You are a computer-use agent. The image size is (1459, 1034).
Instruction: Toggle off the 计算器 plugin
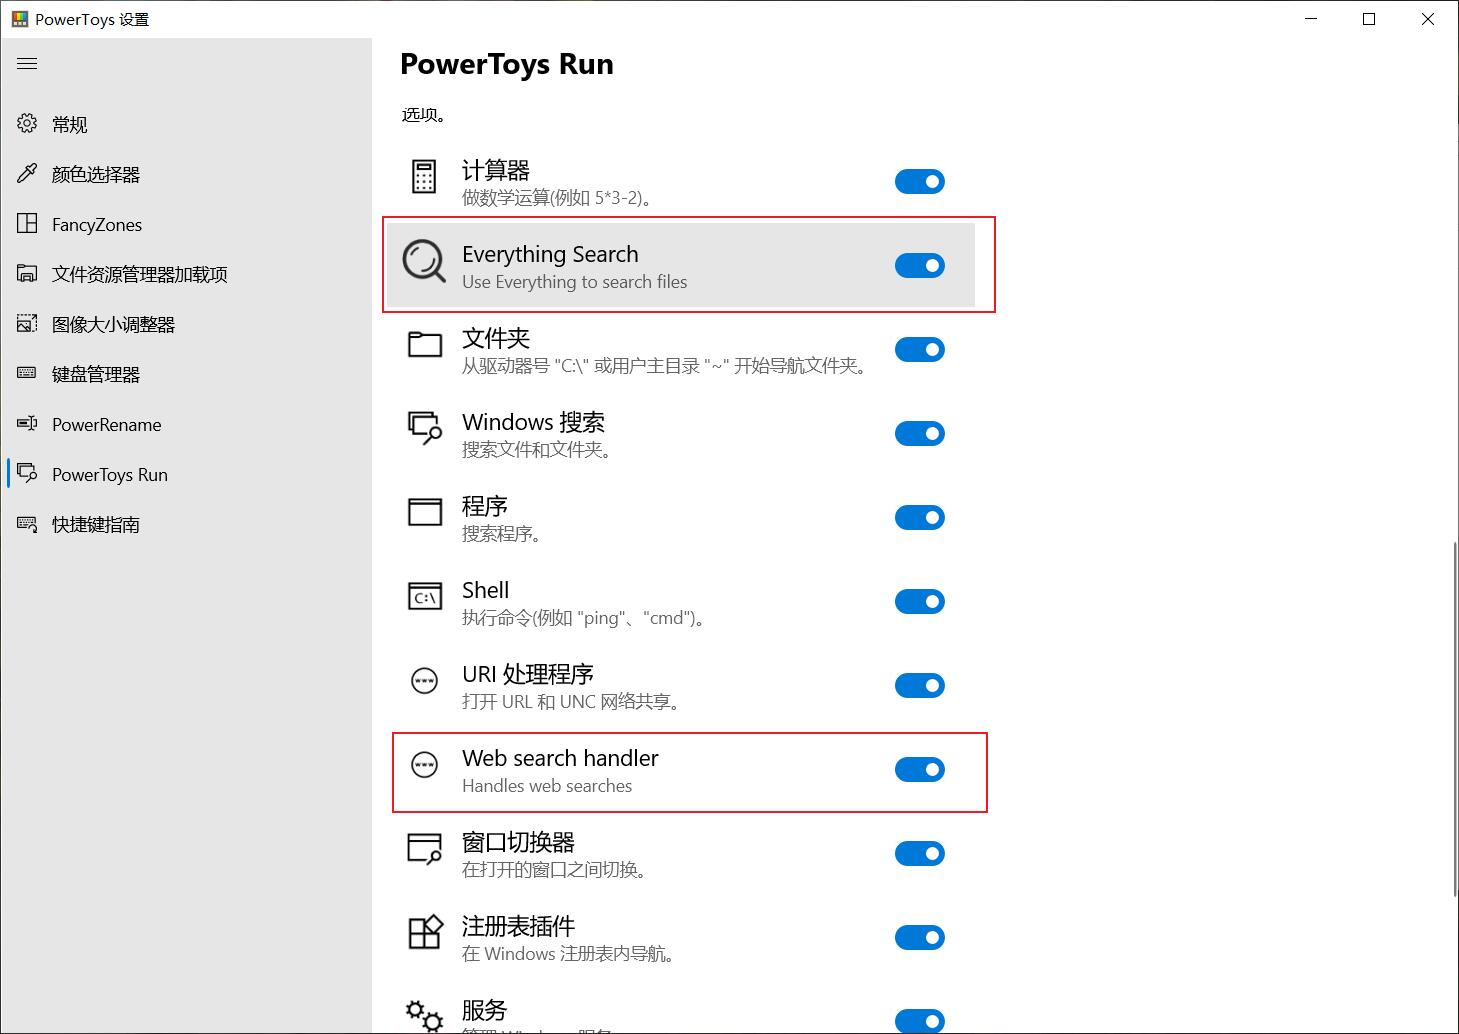pyautogui.click(x=920, y=181)
